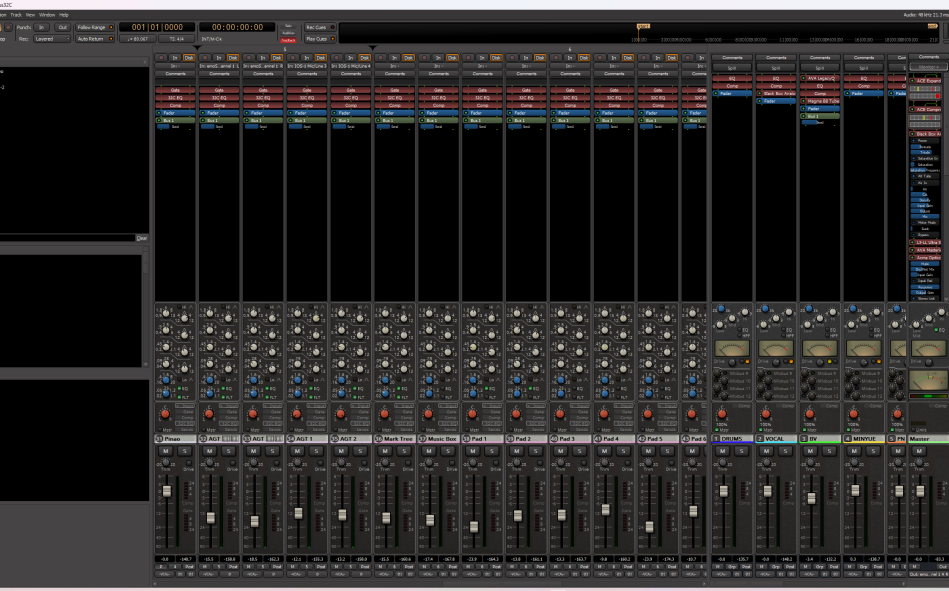Click the pan knob on AGT 1 channel
Viewport: 949px width, 591px height.
(x=298, y=413)
